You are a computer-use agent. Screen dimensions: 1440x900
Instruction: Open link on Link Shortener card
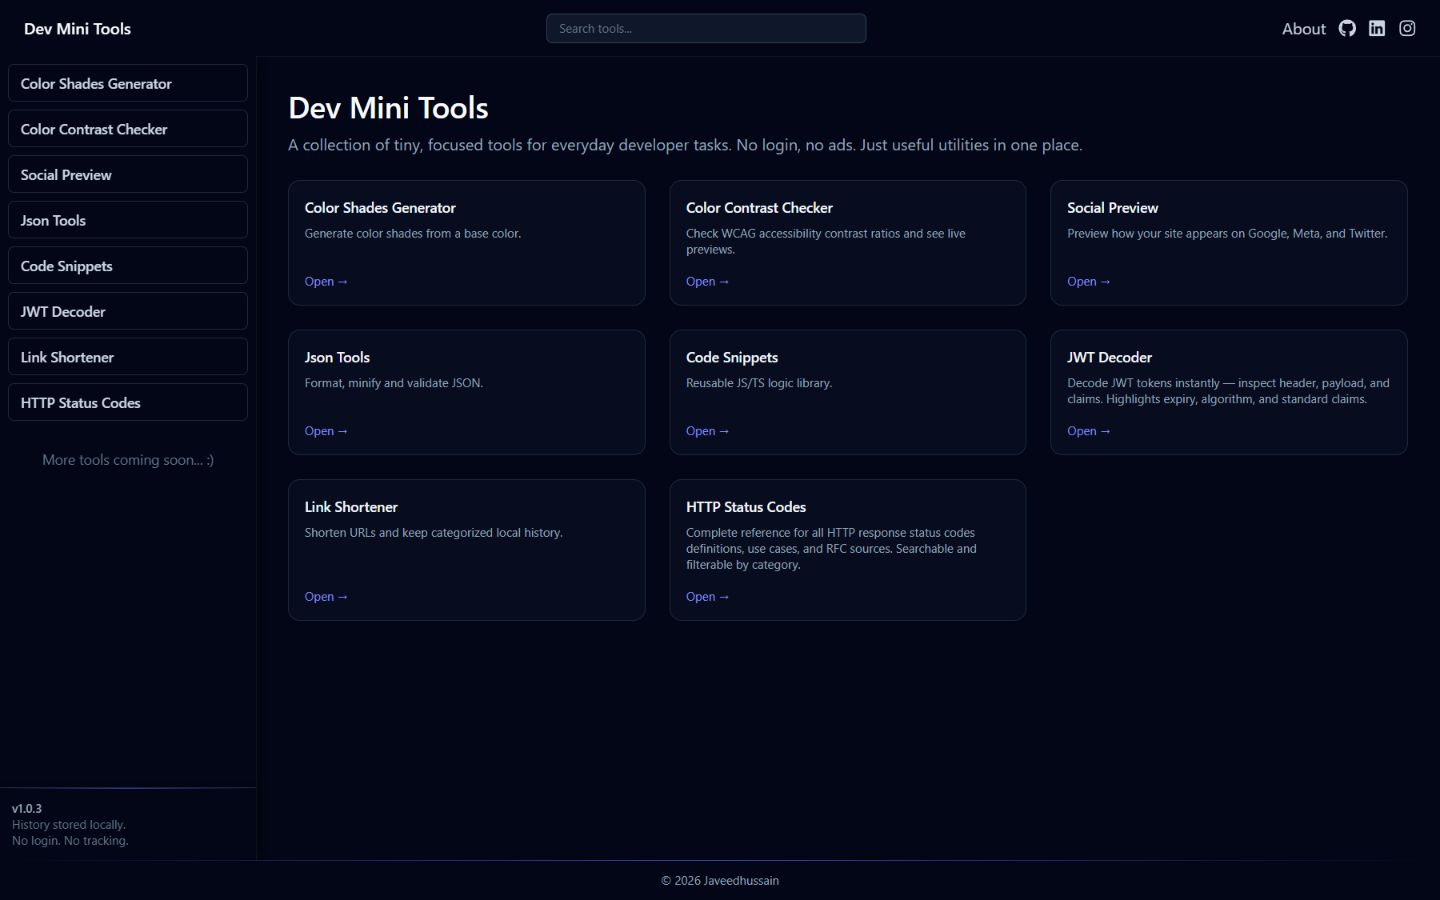coord(326,597)
